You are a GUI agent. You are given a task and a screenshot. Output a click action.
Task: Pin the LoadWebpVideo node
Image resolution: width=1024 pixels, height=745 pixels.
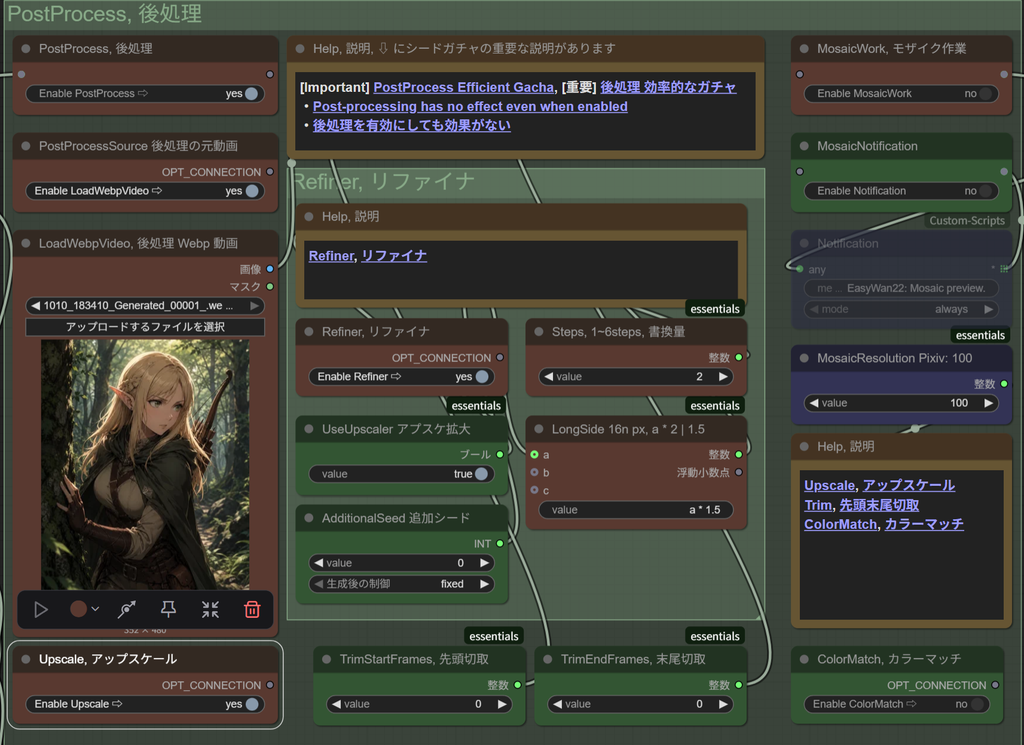(168, 610)
